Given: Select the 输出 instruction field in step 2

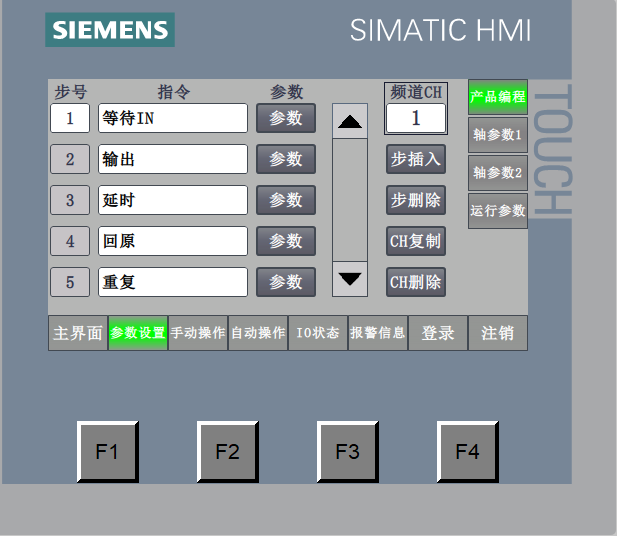Looking at the screenshot, I should pos(172,159).
